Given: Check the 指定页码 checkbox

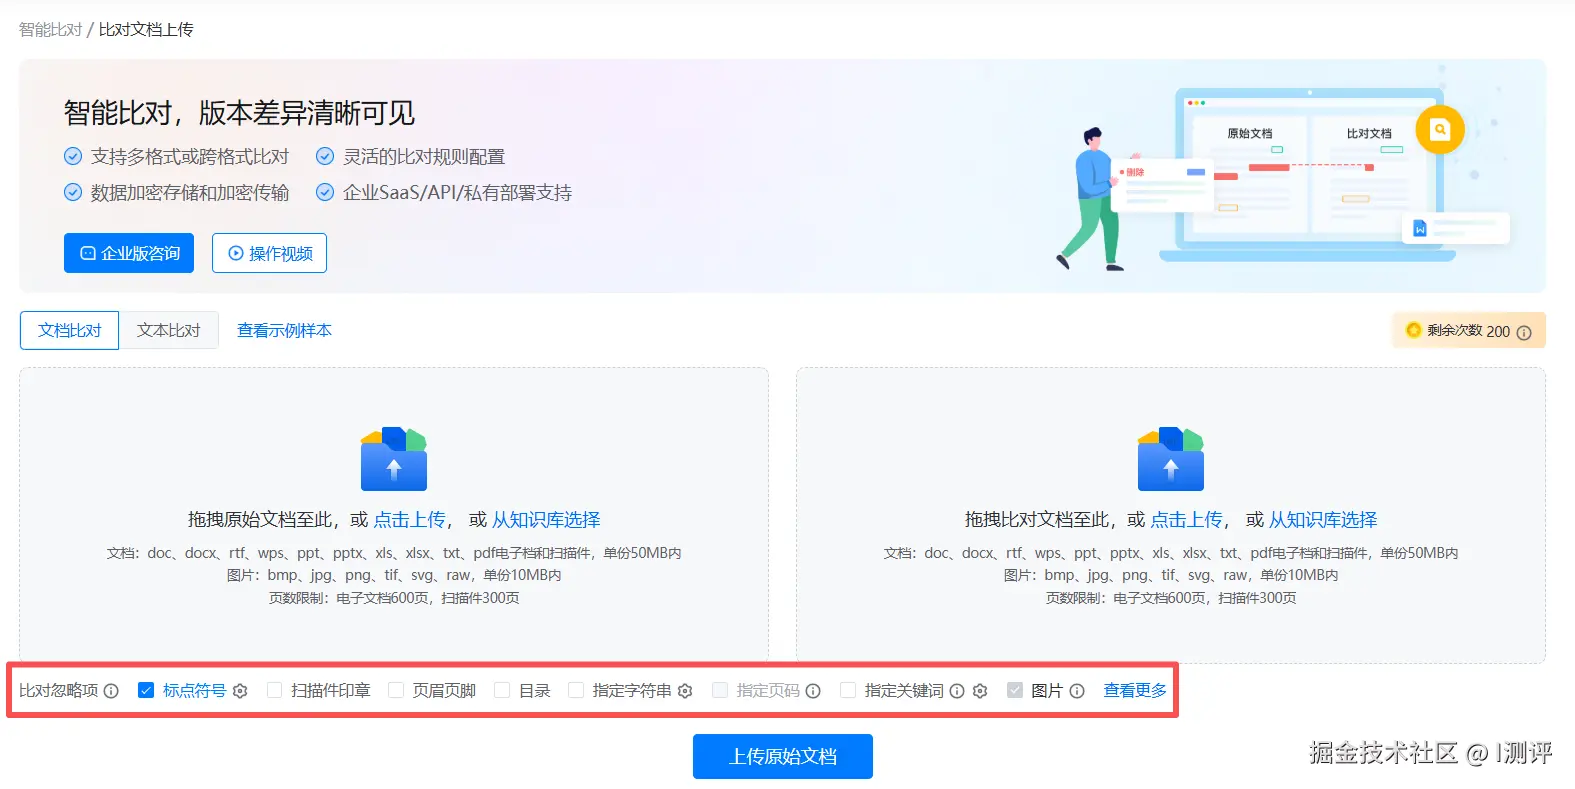Looking at the screenshot, I should tap(720, 690).
